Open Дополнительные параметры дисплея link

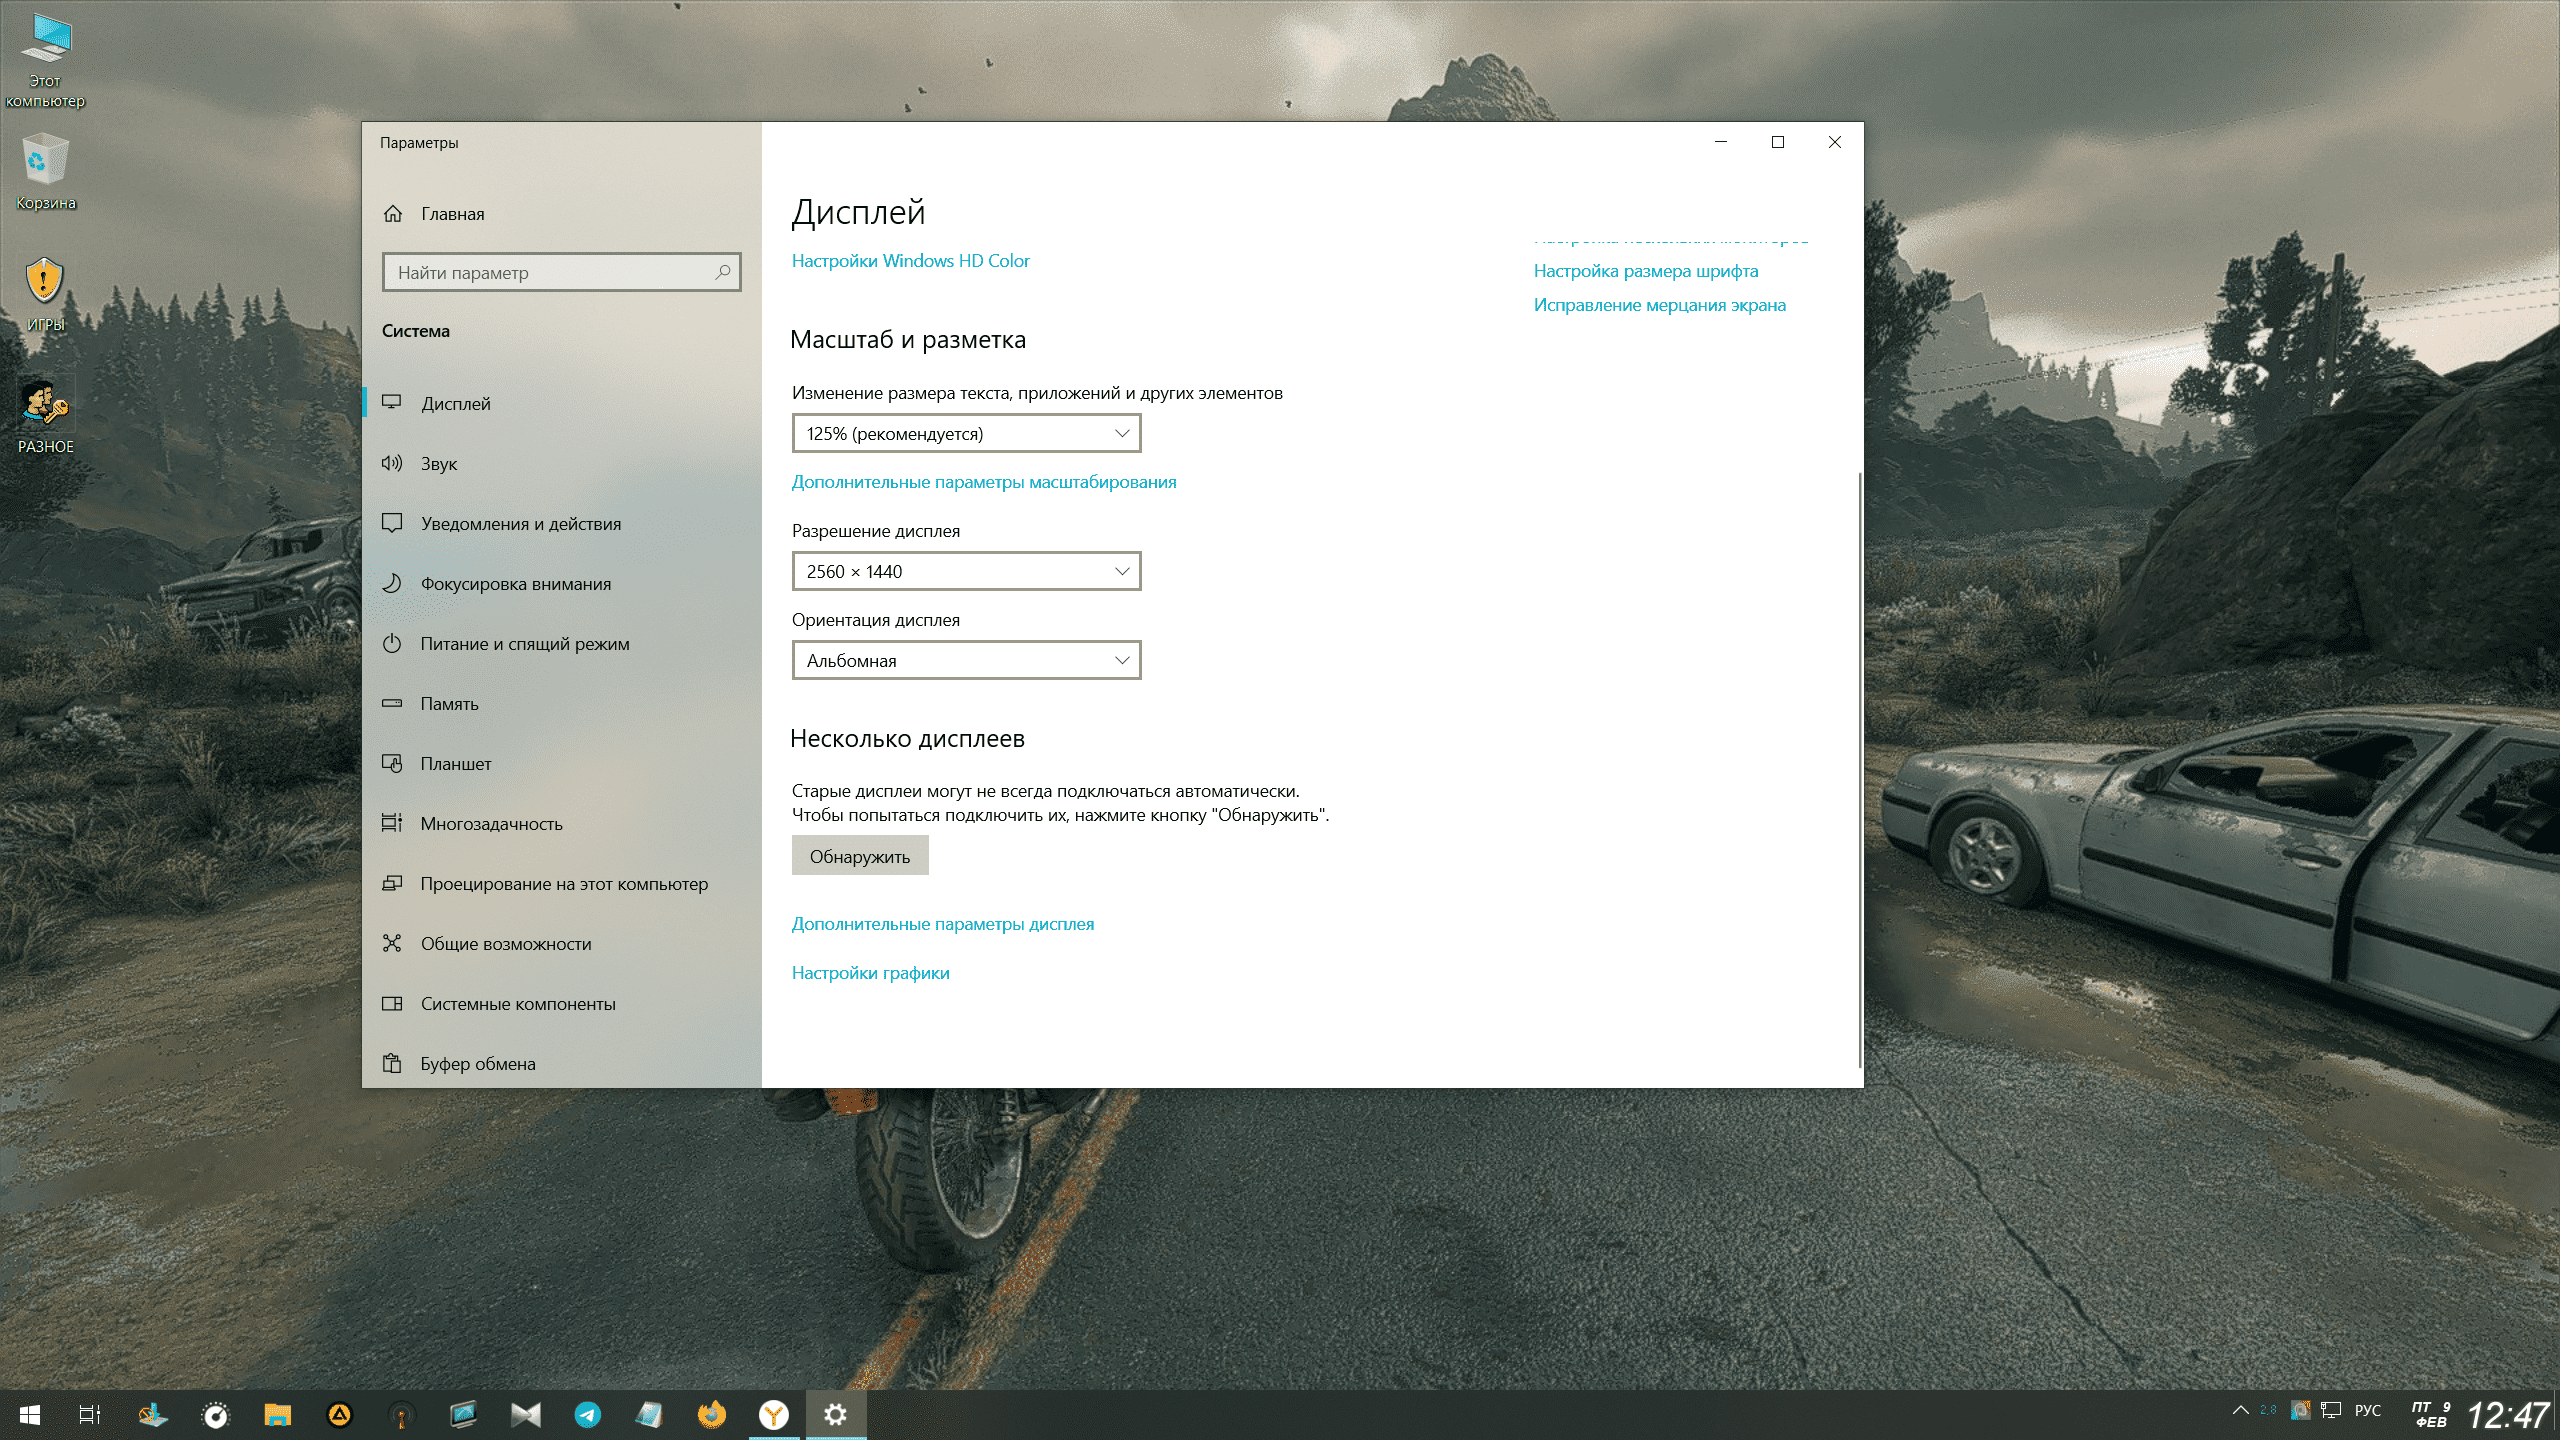pos(942,923)
